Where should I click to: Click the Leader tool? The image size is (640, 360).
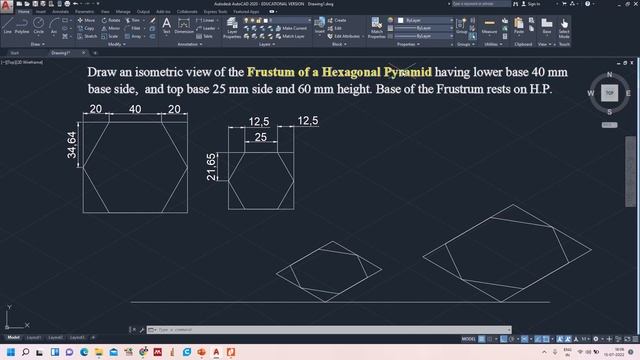tap(206, 28)
